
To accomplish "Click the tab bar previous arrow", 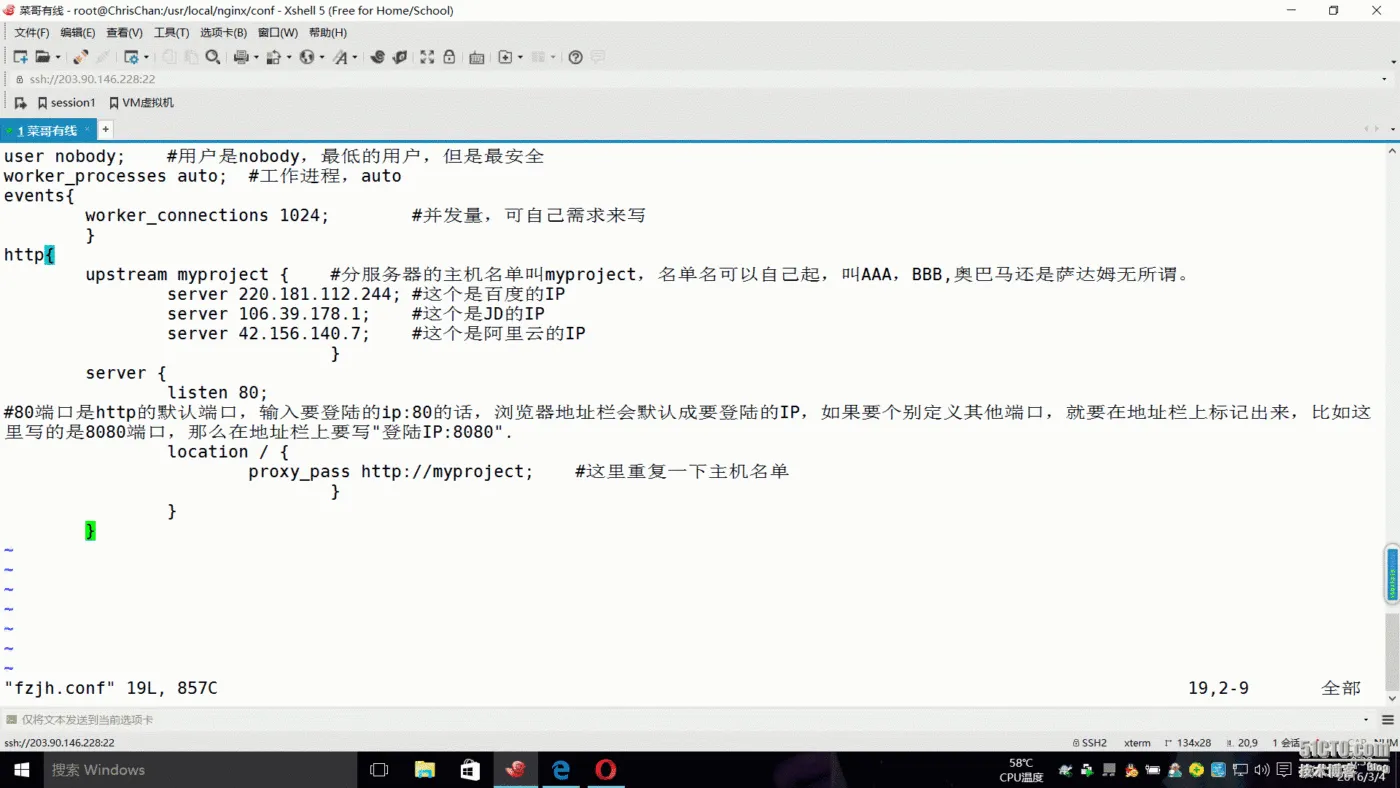I will pyautogui.click(x=1367, y=129).
